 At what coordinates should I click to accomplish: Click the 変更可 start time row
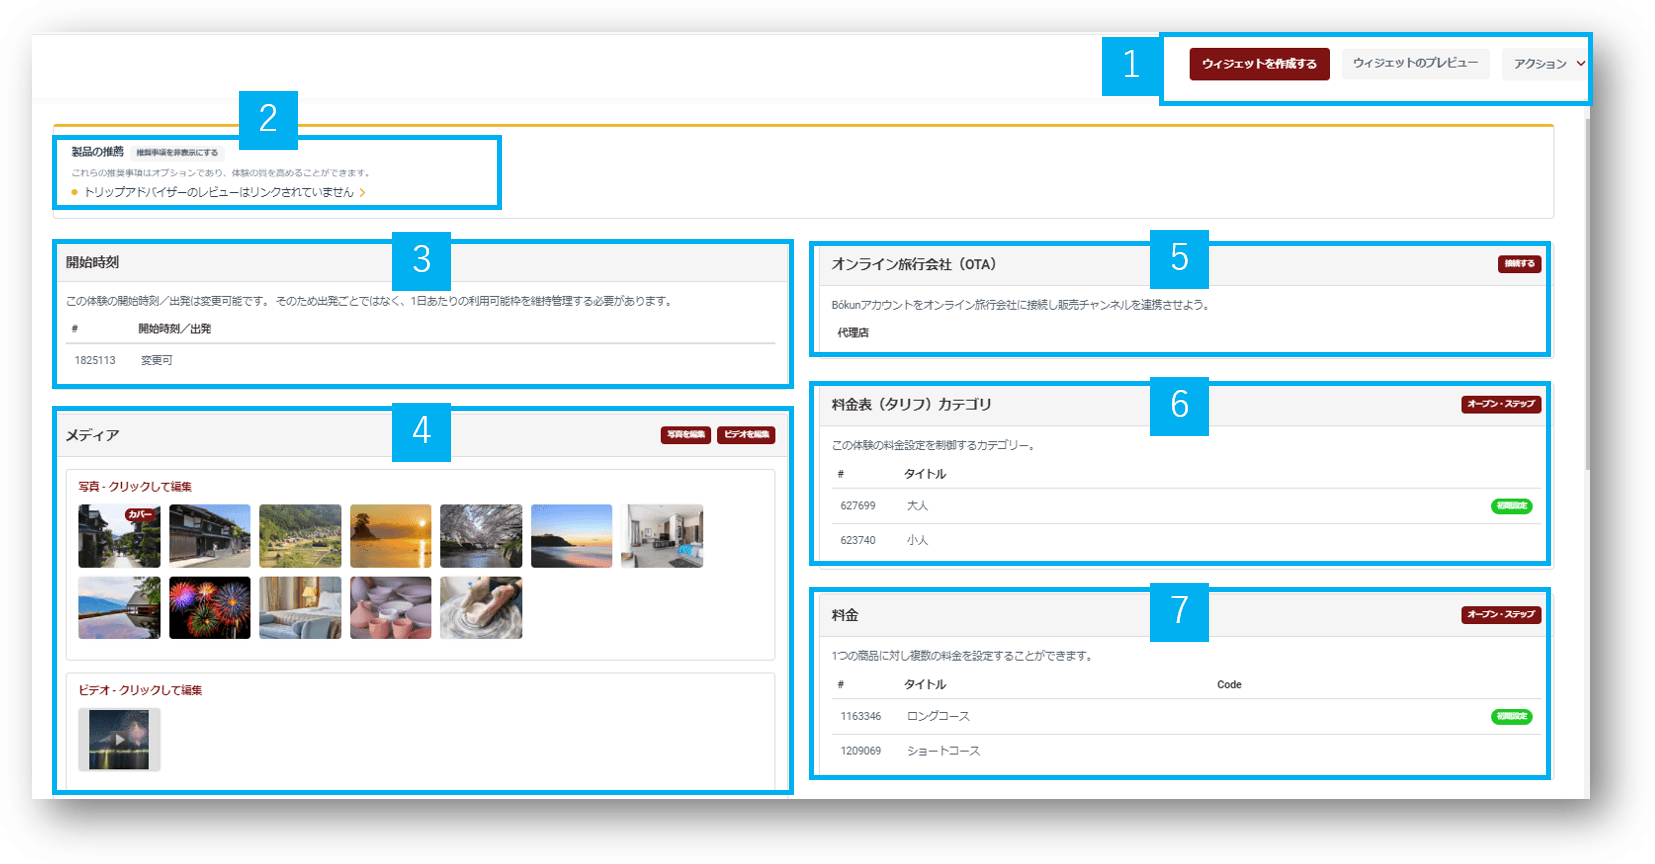[x=421, y=360]
